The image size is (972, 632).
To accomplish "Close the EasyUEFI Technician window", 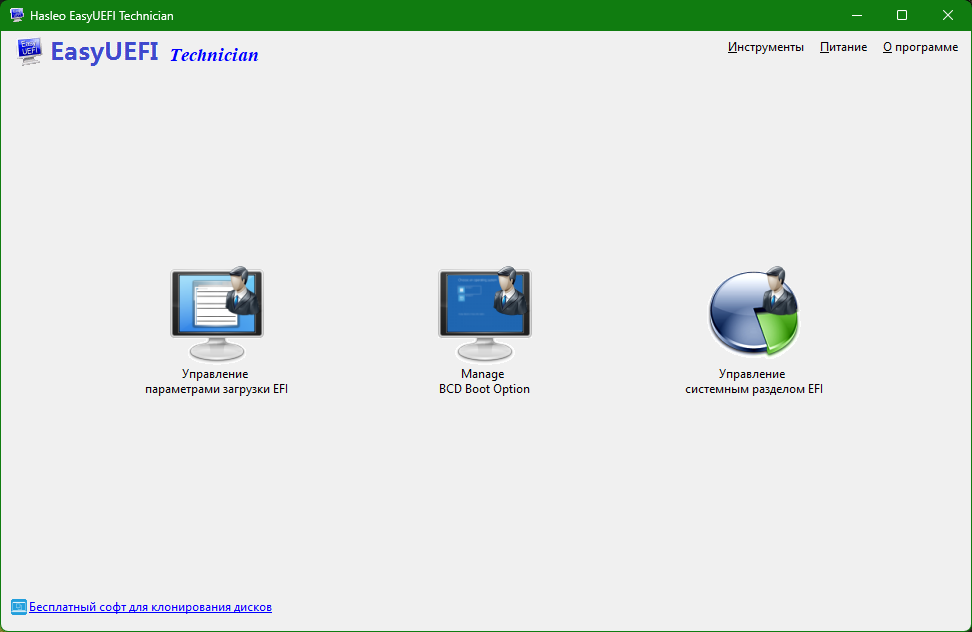I will coord(948,15).
